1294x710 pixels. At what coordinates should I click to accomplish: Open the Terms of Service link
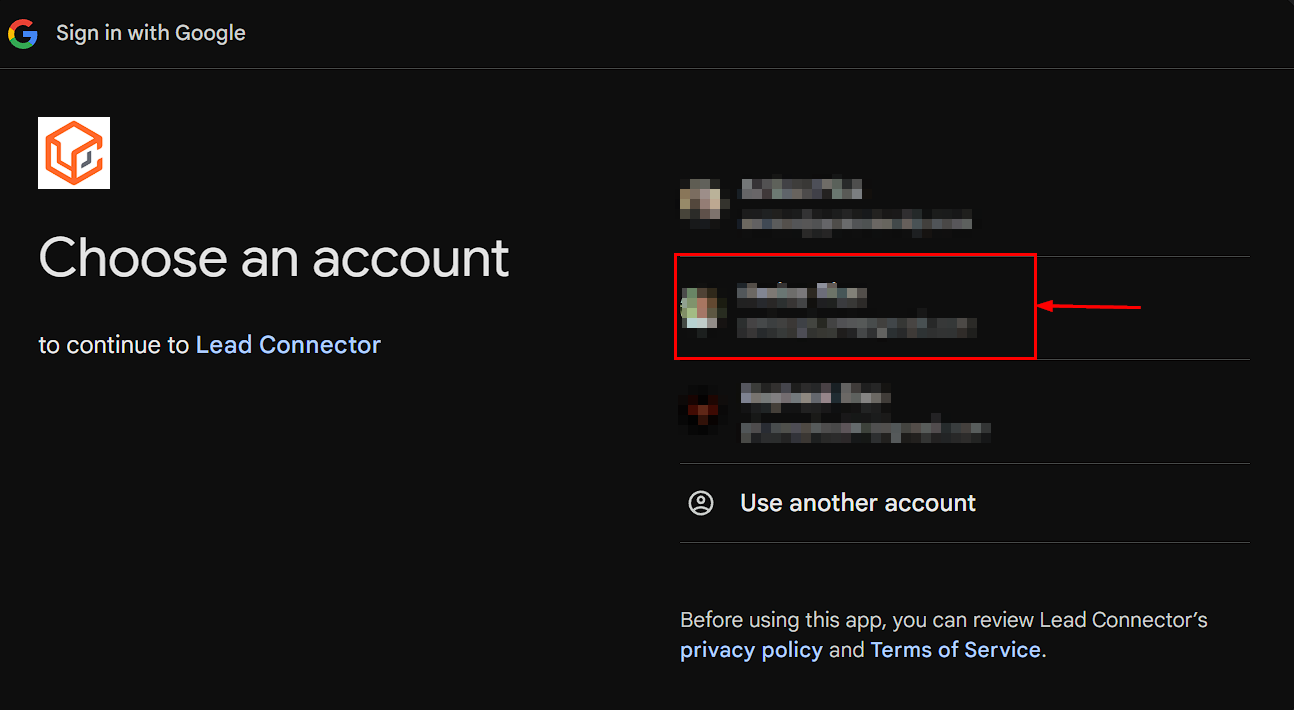955,649
